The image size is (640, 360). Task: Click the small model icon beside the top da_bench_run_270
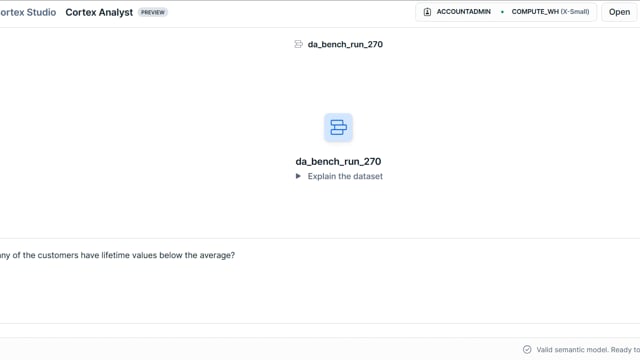coord(298,44)
